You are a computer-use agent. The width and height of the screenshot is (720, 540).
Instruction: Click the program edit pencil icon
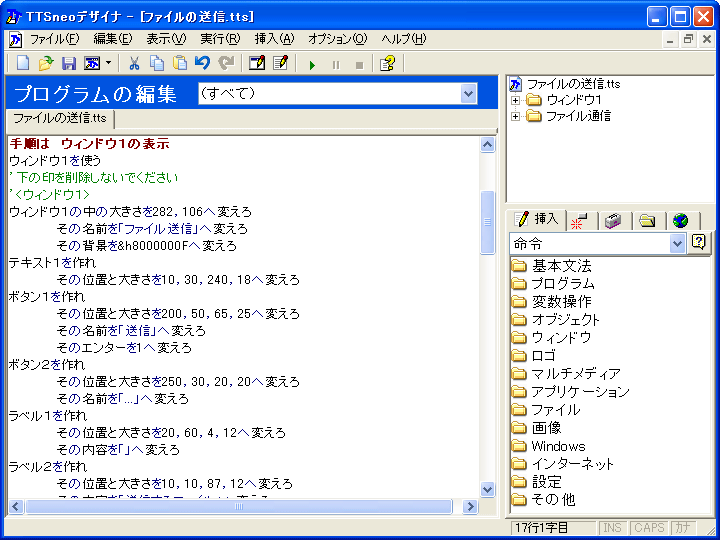click(280, 63)
